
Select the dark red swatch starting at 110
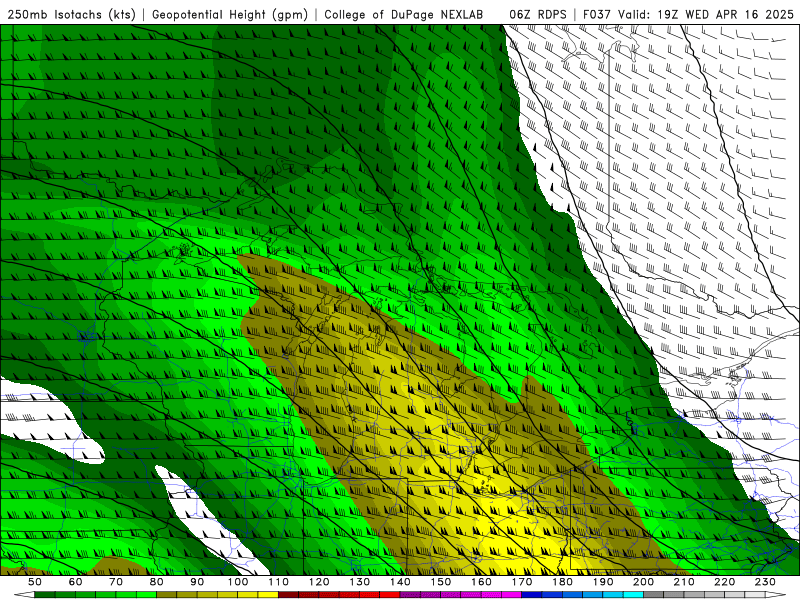[x=288, y=595]
